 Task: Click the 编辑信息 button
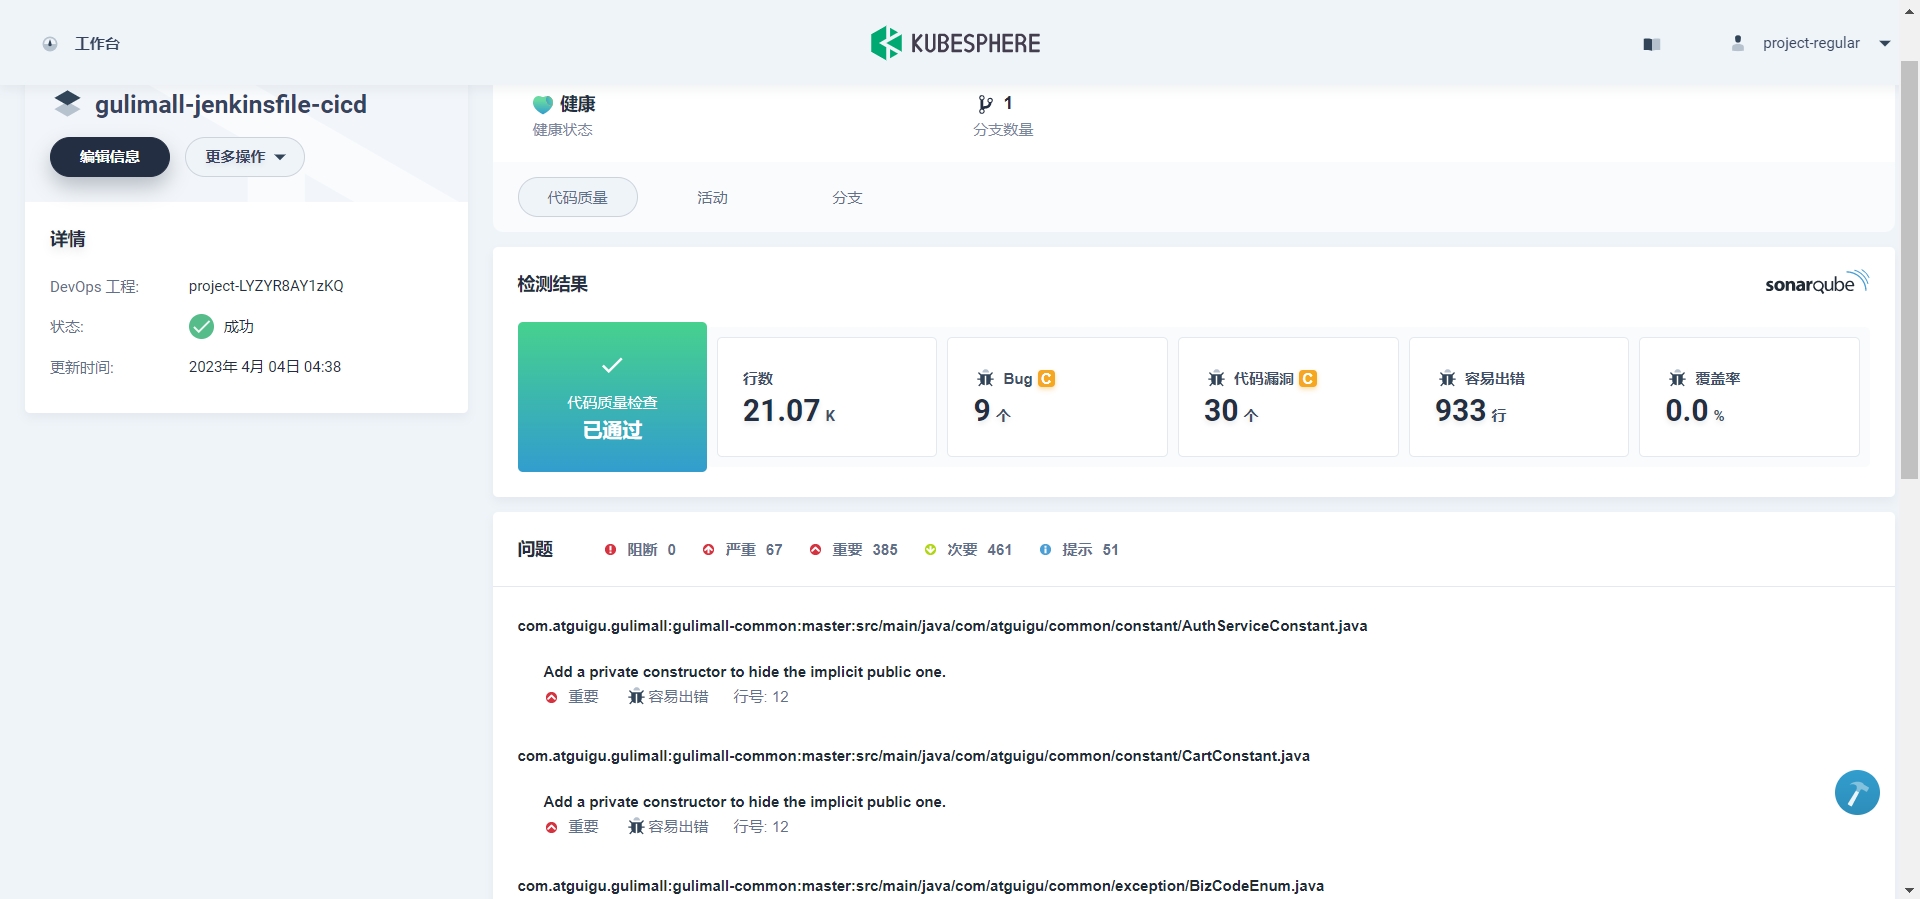[x=110, y=157]
